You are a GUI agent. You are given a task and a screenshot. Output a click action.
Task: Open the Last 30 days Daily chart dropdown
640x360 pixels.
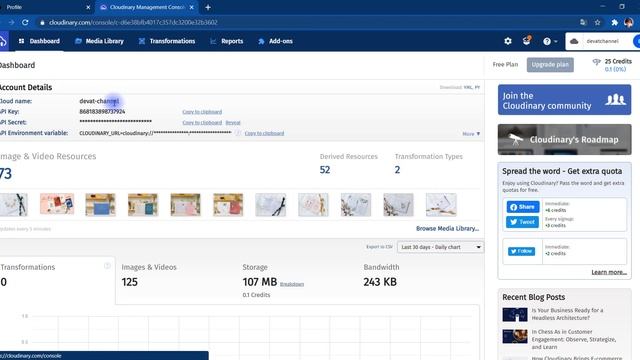click(x=440, y=247)
